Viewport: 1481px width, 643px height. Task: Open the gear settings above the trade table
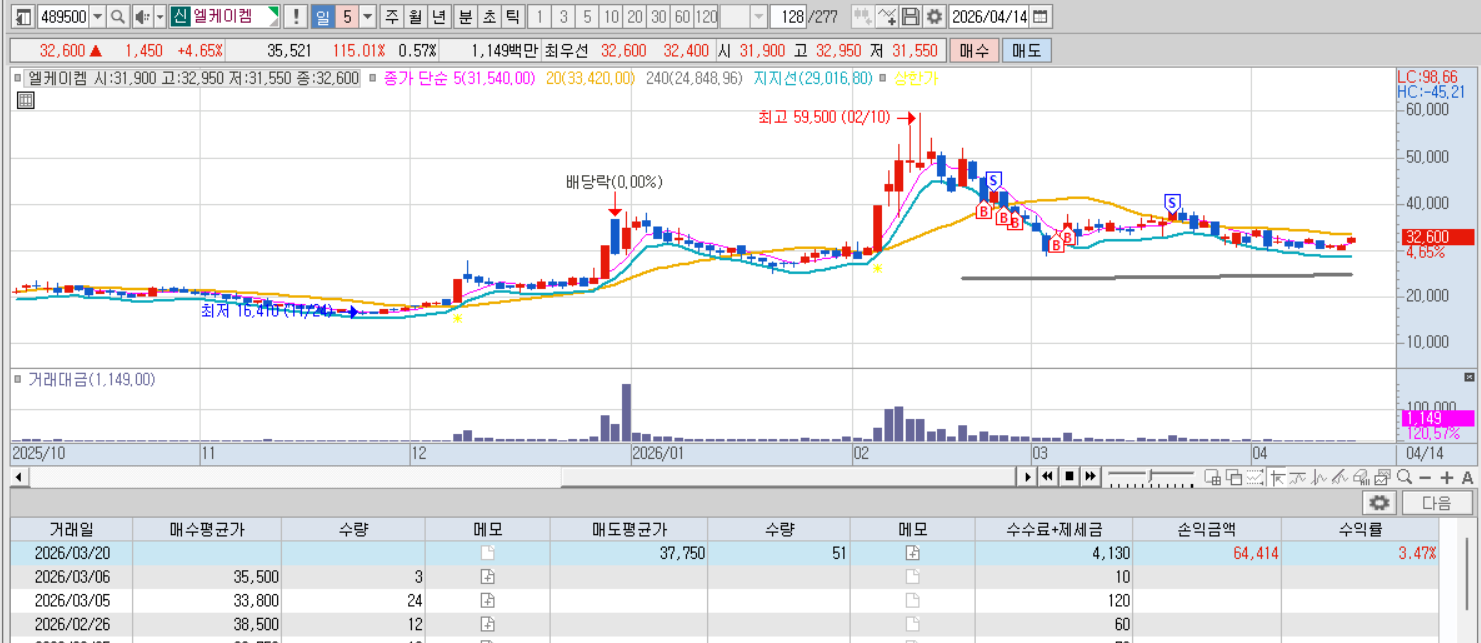[x=1380, y=503]
